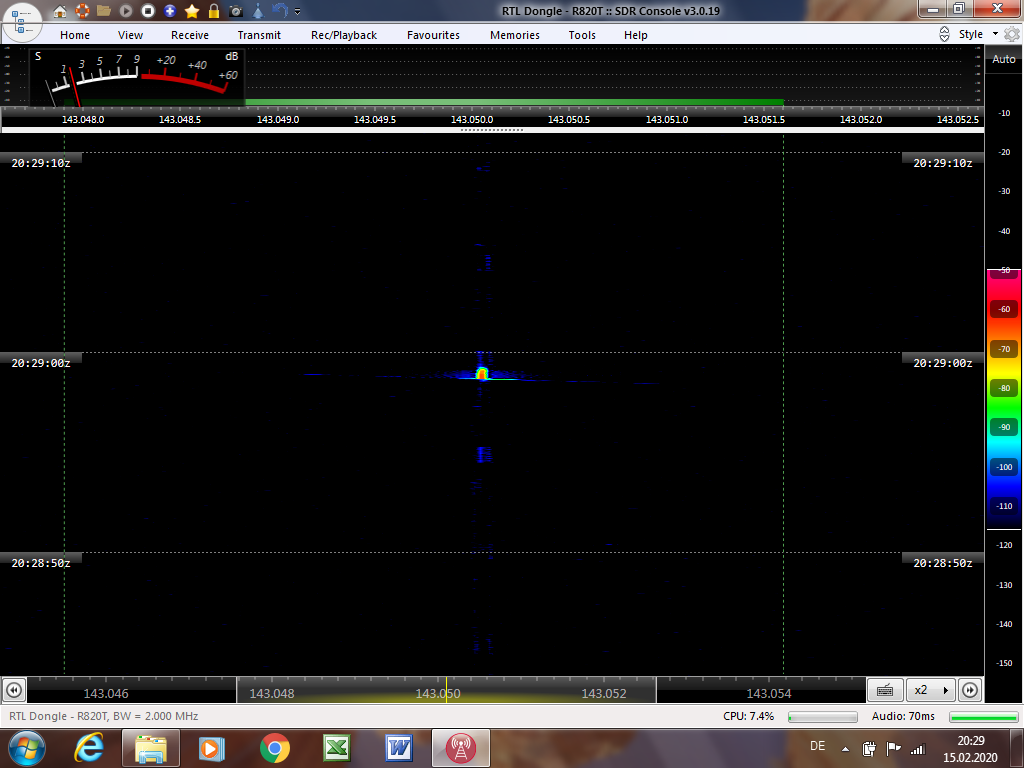
Task: Open Word from the taskbar
Action: click(x=399, y=748)
